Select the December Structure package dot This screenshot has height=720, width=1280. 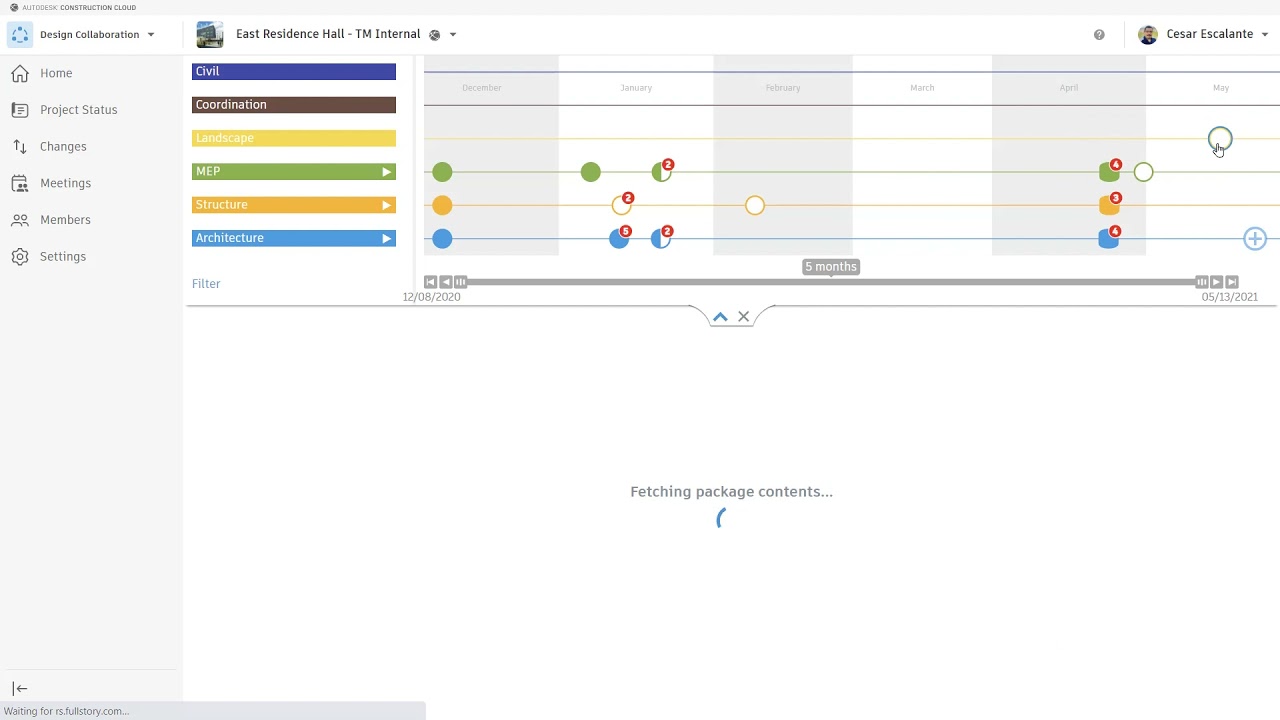442,206
